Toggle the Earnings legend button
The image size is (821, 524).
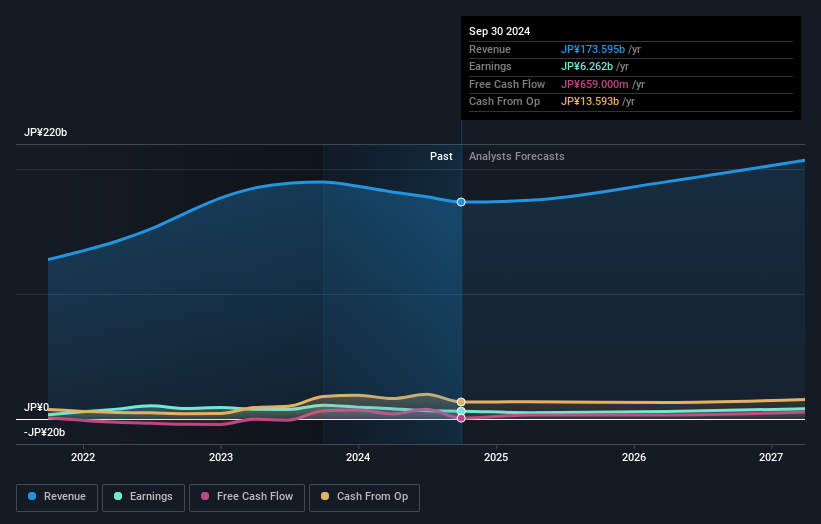click(143, 497)
